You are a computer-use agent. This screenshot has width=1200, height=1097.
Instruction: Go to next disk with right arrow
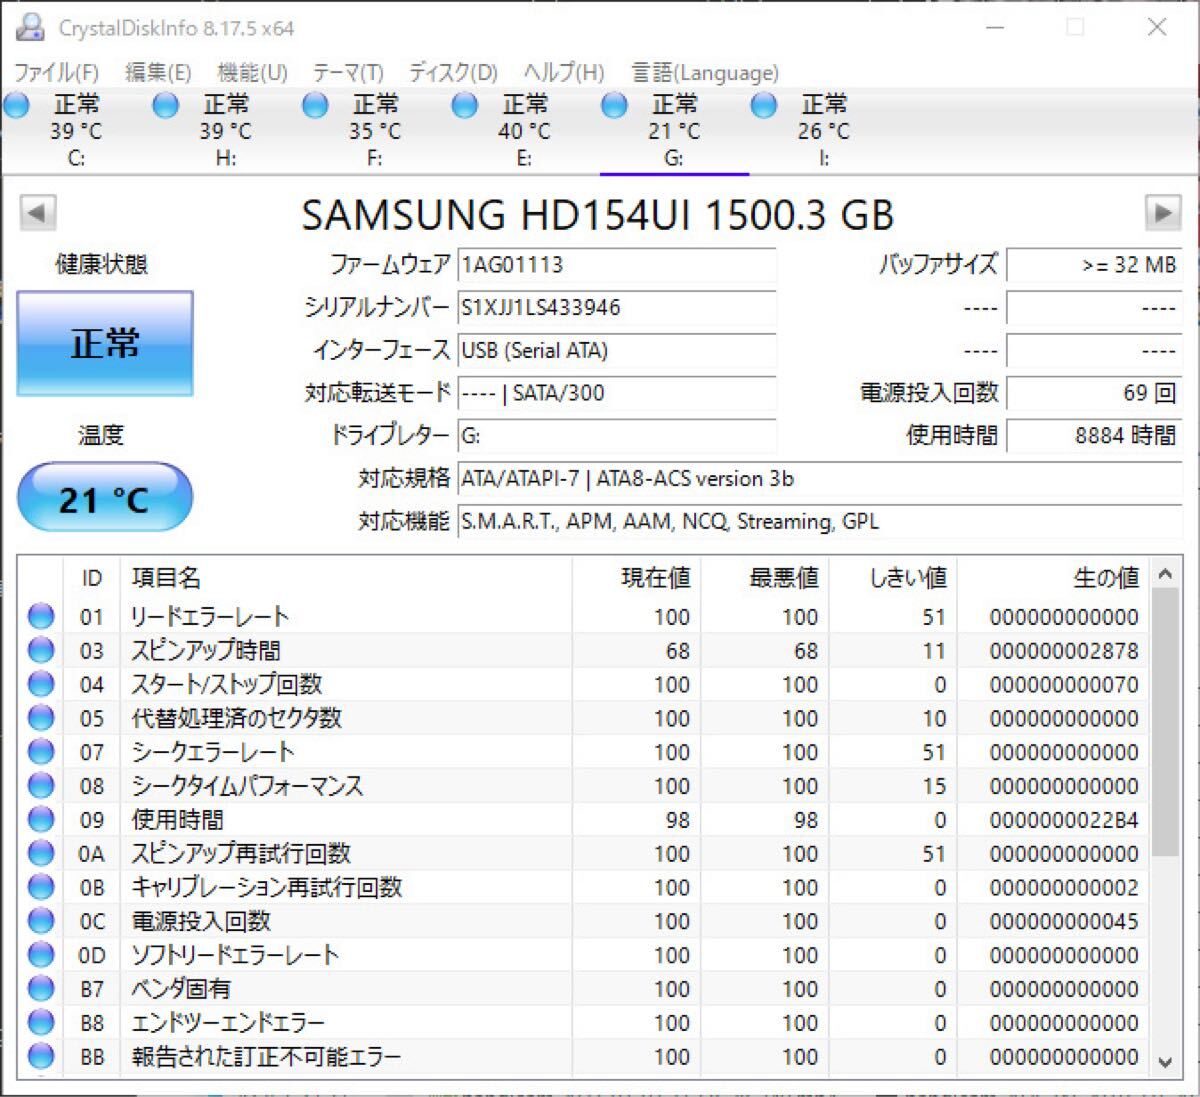pyautogui.click(x=1162, y=213)
